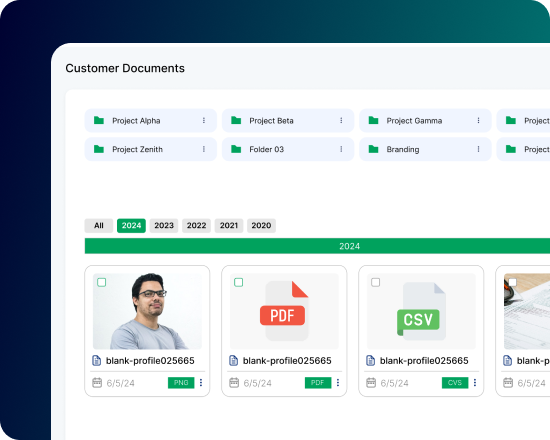This screenshot has width=550, height=440.
Task: Tick checkbox on the CSV file card
Action: (376, 282)
